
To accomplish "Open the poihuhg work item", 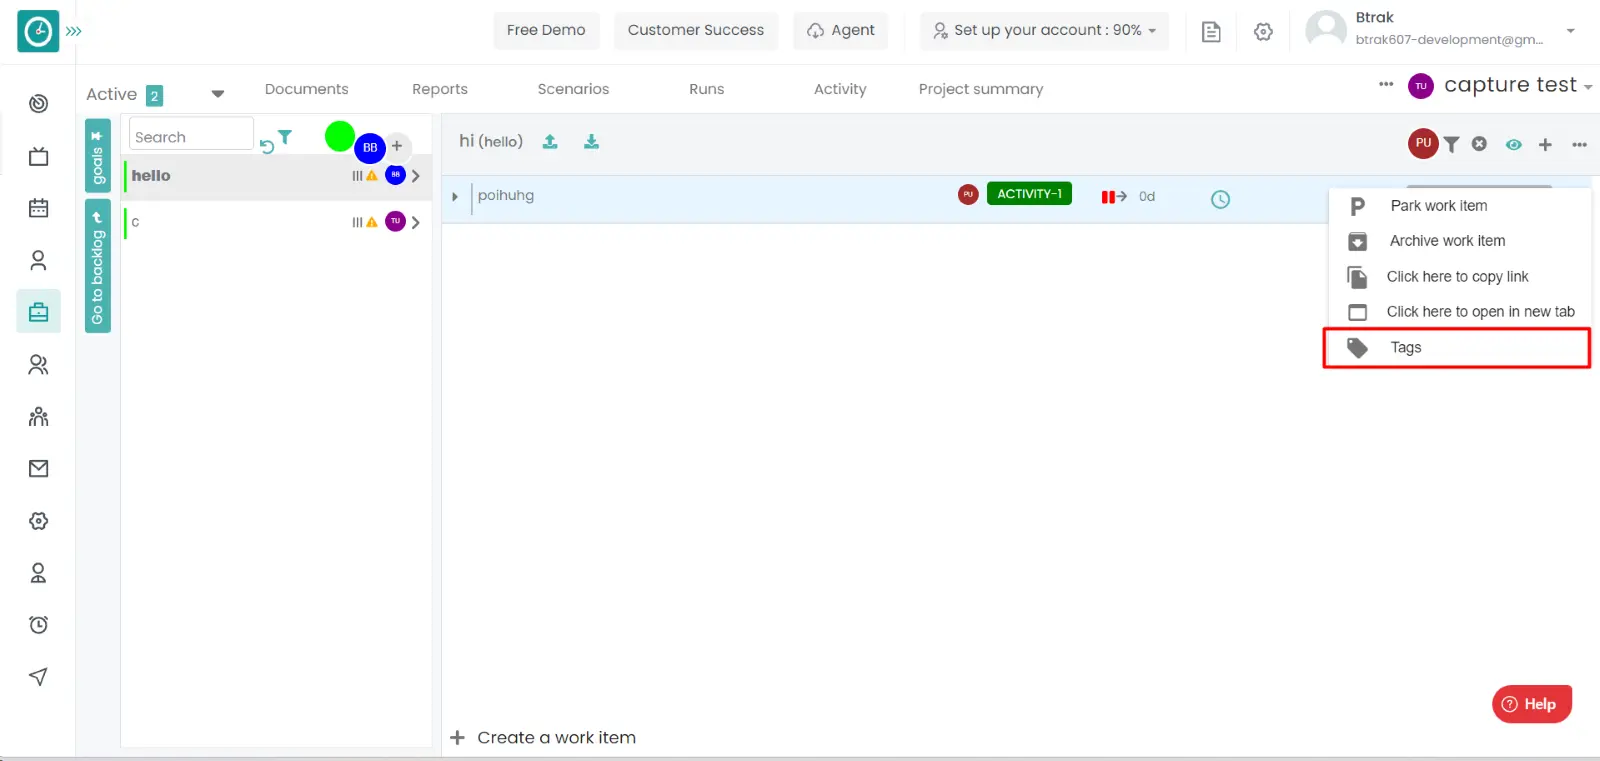I will pyautogui.click(x=506, y=196).
